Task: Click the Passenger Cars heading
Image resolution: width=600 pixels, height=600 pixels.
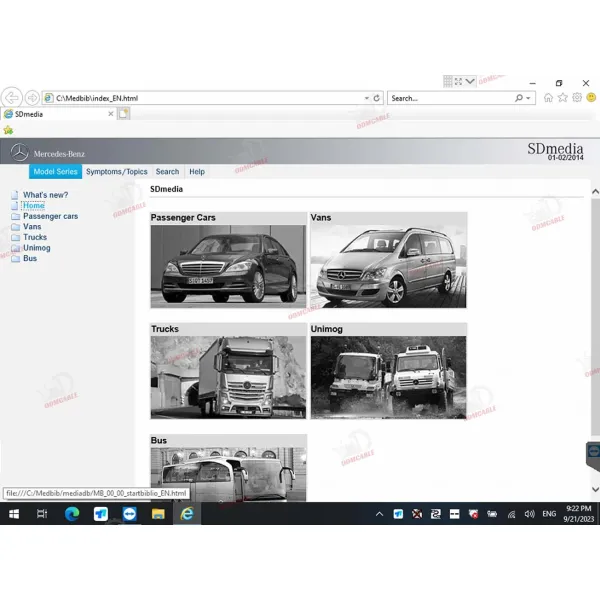Action: 183,217
